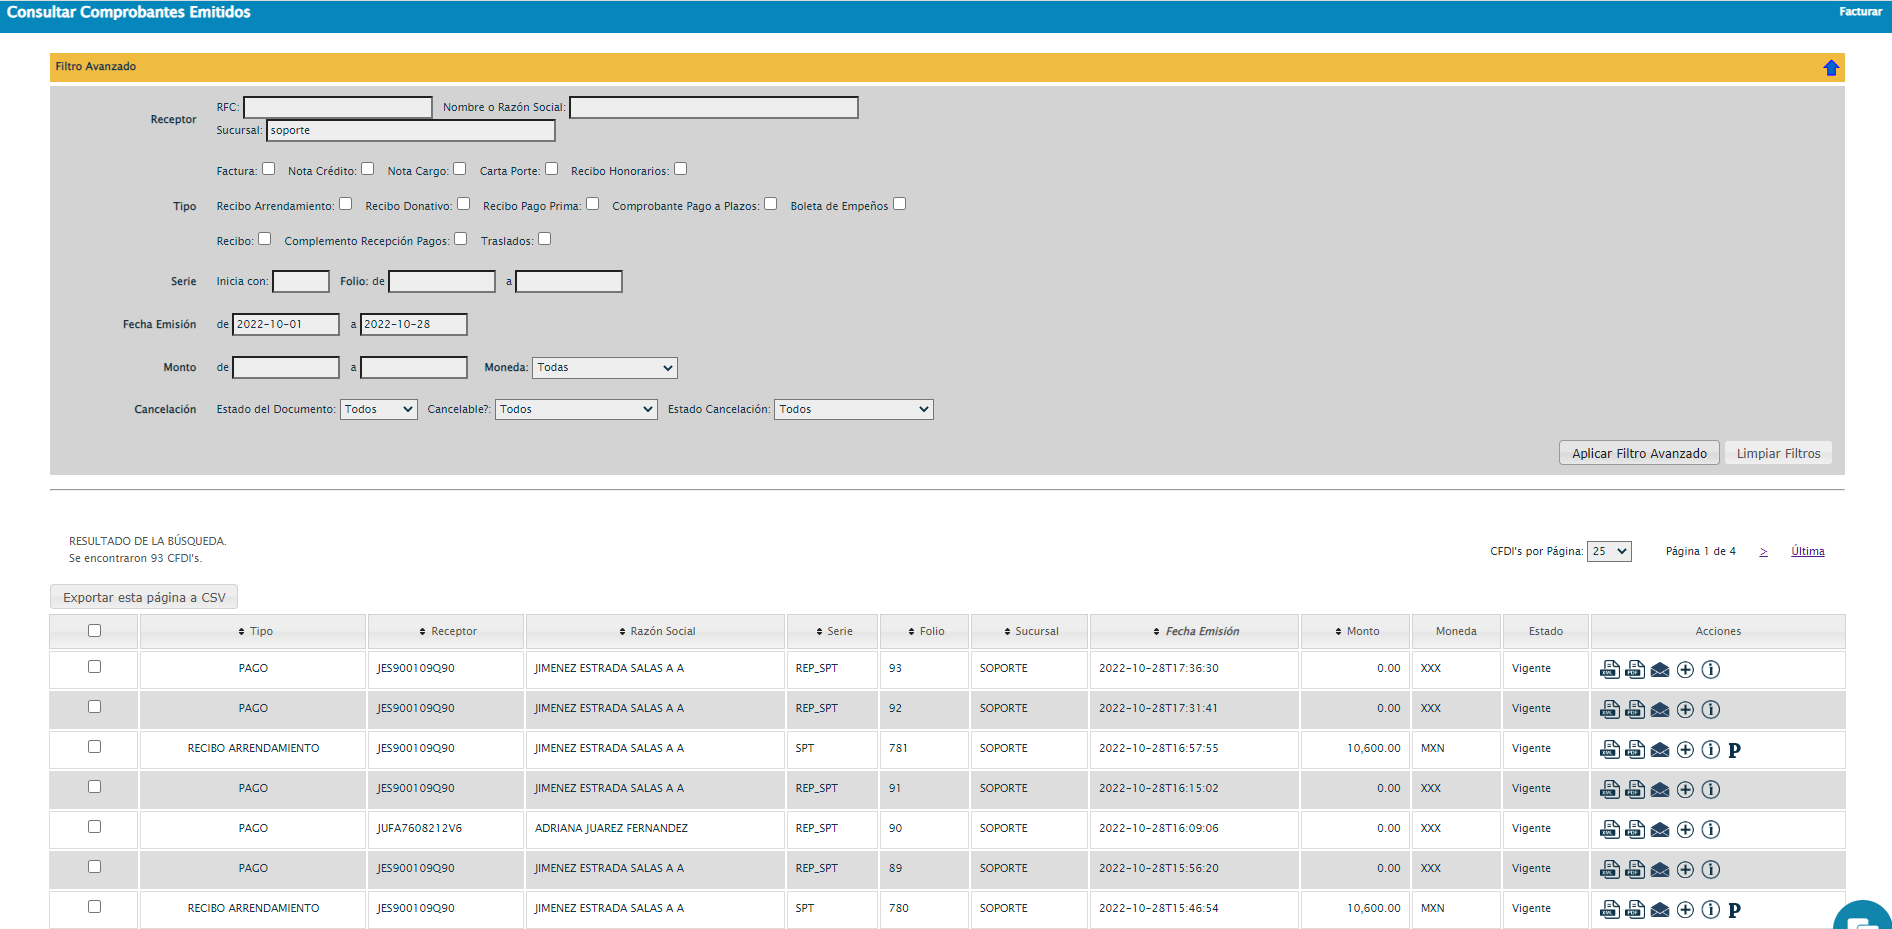Select row checkbox for folio 781
This screenshot has width=1892, height=929.
click(94, 747)
